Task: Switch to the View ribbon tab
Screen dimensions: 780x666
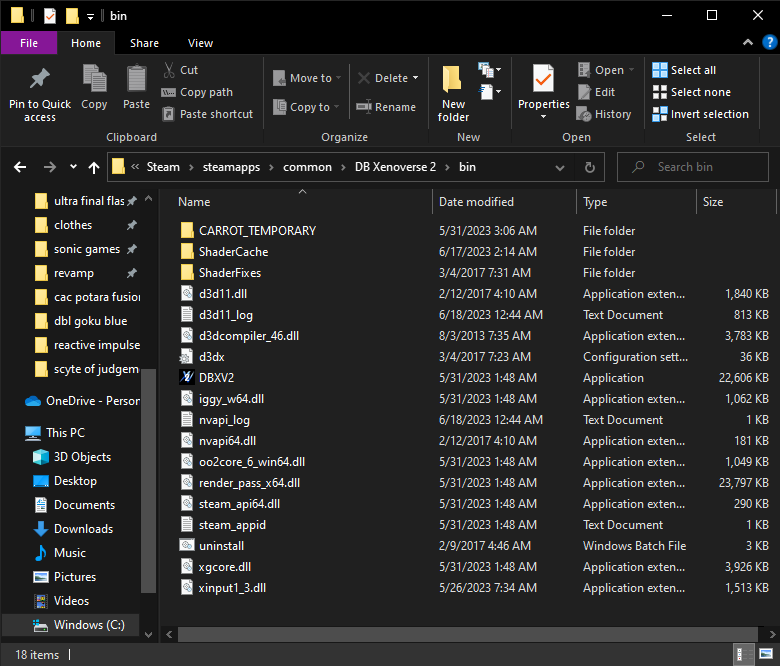Action: [x=200, y=43]
